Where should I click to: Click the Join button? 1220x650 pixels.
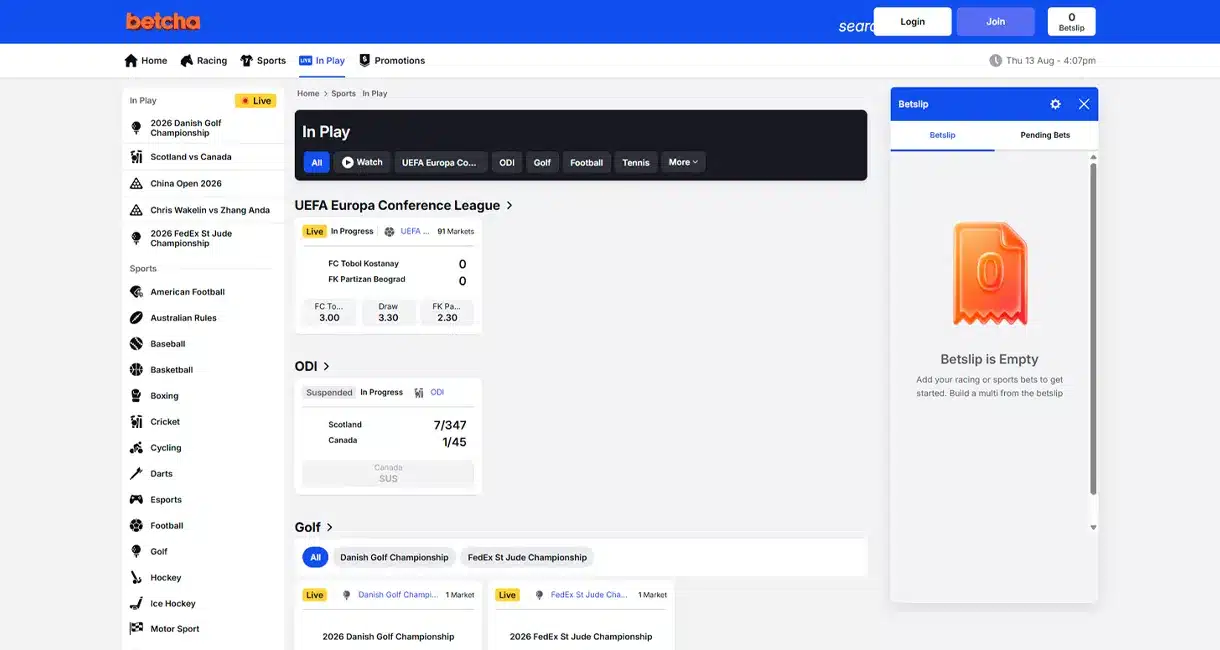click(995, 21)
